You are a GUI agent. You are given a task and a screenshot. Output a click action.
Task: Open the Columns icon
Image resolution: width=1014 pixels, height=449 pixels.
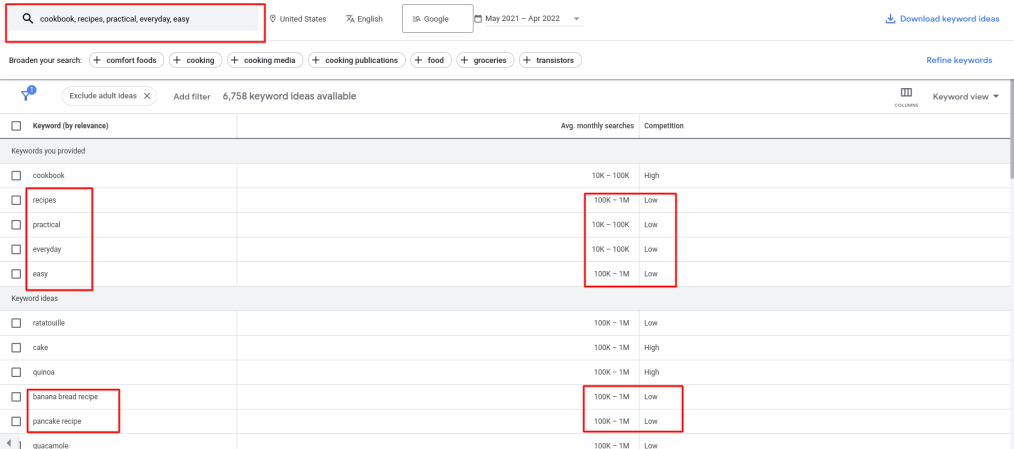[x=906, y=96]
